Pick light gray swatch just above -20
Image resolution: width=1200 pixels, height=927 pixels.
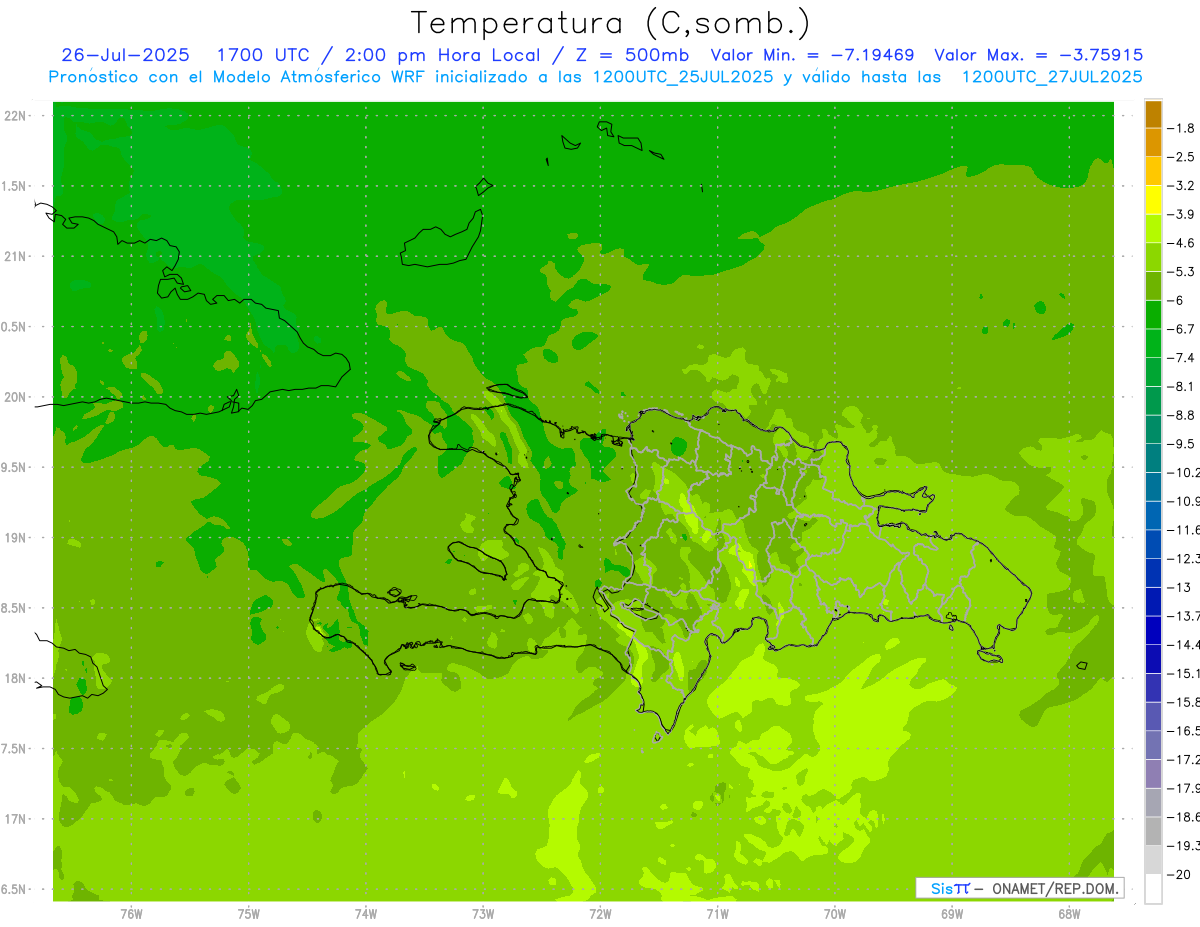(x=1153, y=860)
